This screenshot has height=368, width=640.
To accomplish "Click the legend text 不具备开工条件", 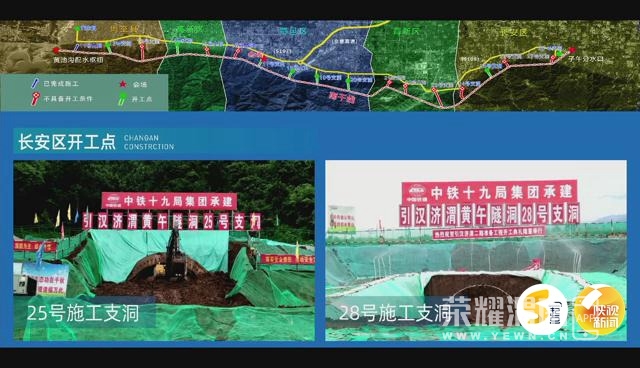I will (x=68, y=99).
